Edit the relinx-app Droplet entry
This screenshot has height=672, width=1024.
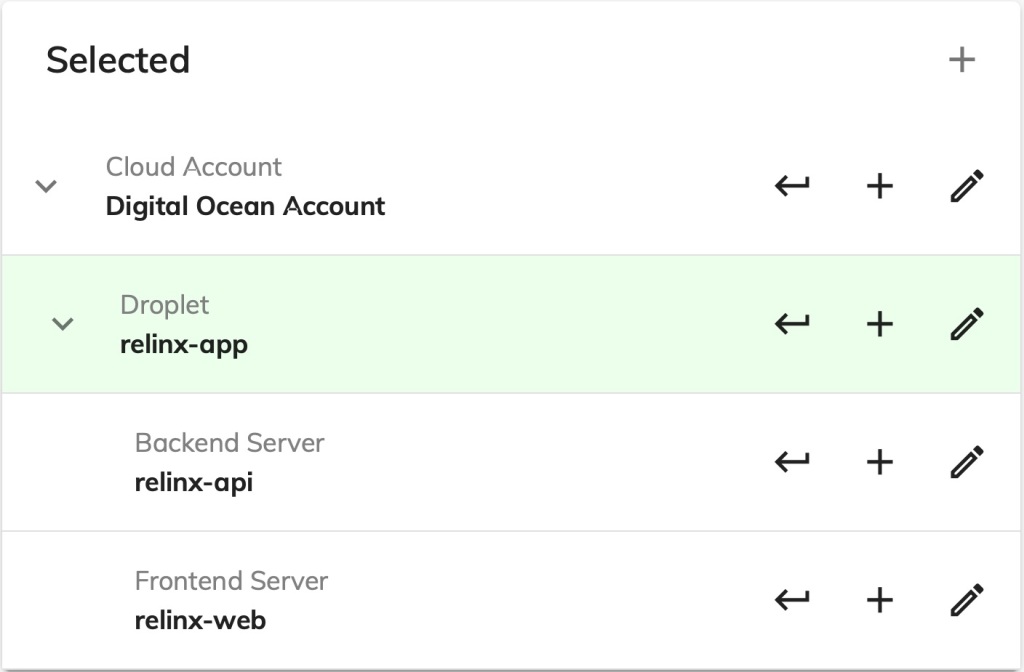967,324
